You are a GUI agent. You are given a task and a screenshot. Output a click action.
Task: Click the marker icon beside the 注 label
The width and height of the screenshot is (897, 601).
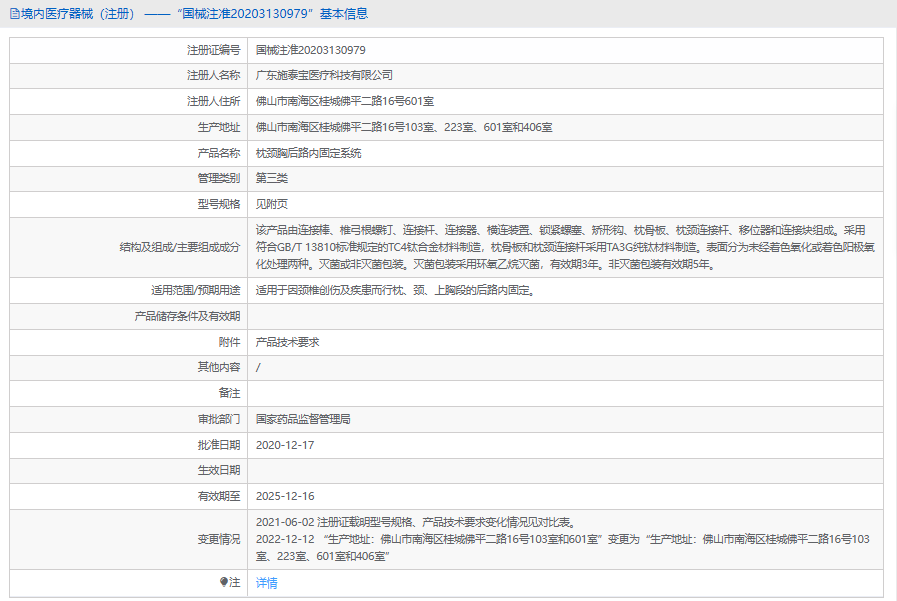[x=224, y=582]
